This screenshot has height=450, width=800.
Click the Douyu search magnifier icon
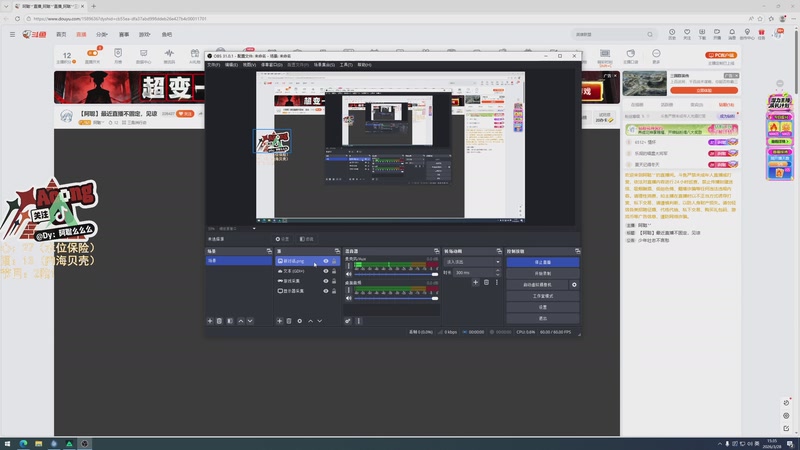649,35
